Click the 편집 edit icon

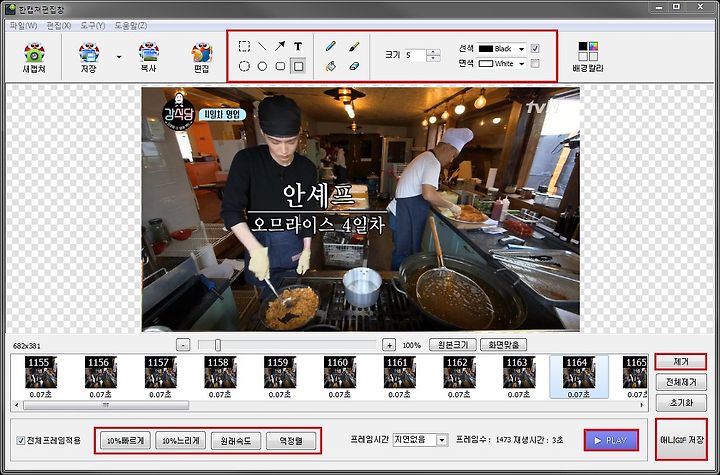pos(201,58)
